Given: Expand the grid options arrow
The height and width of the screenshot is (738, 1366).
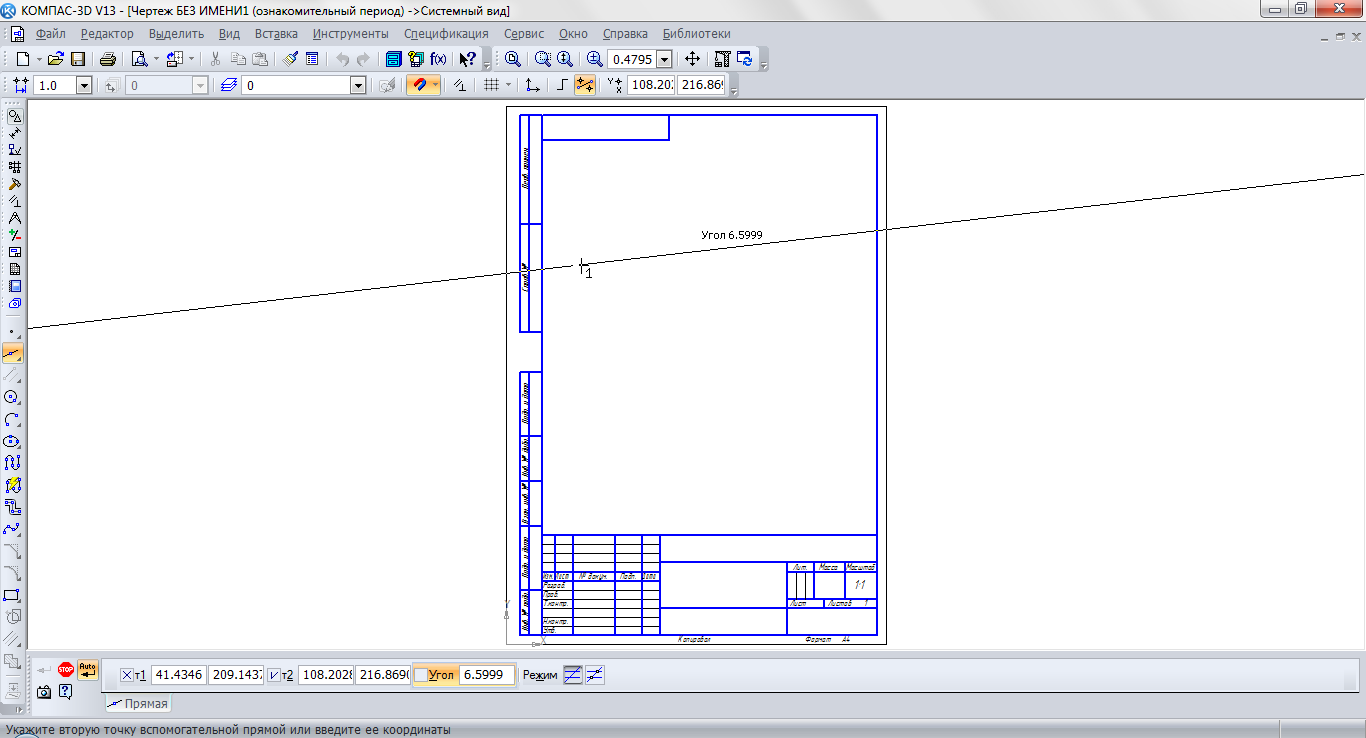Looking at the screenshot, I should (508, 86).
